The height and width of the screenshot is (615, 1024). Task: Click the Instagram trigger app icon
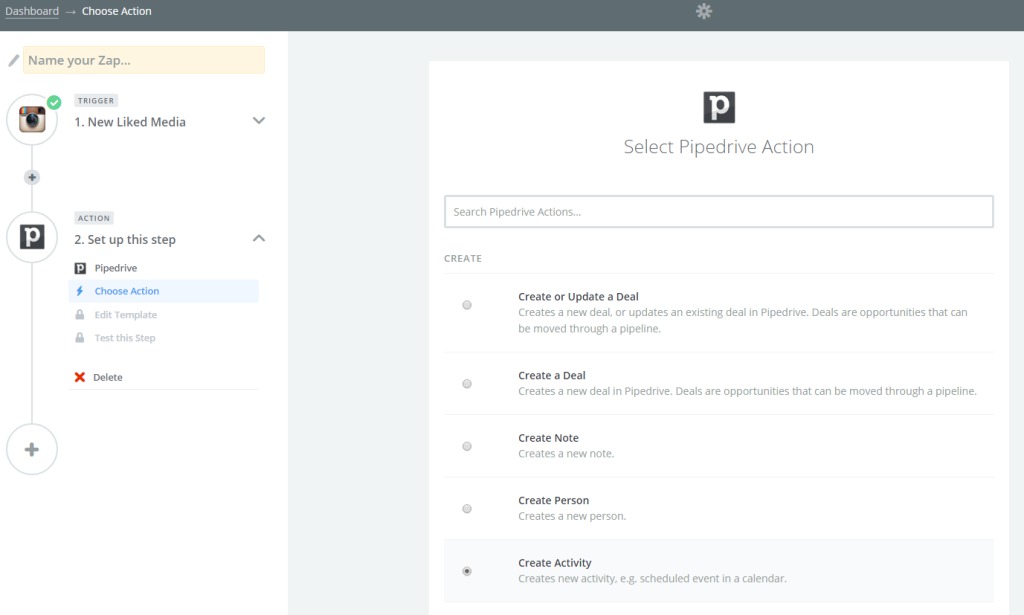[32, 119]
